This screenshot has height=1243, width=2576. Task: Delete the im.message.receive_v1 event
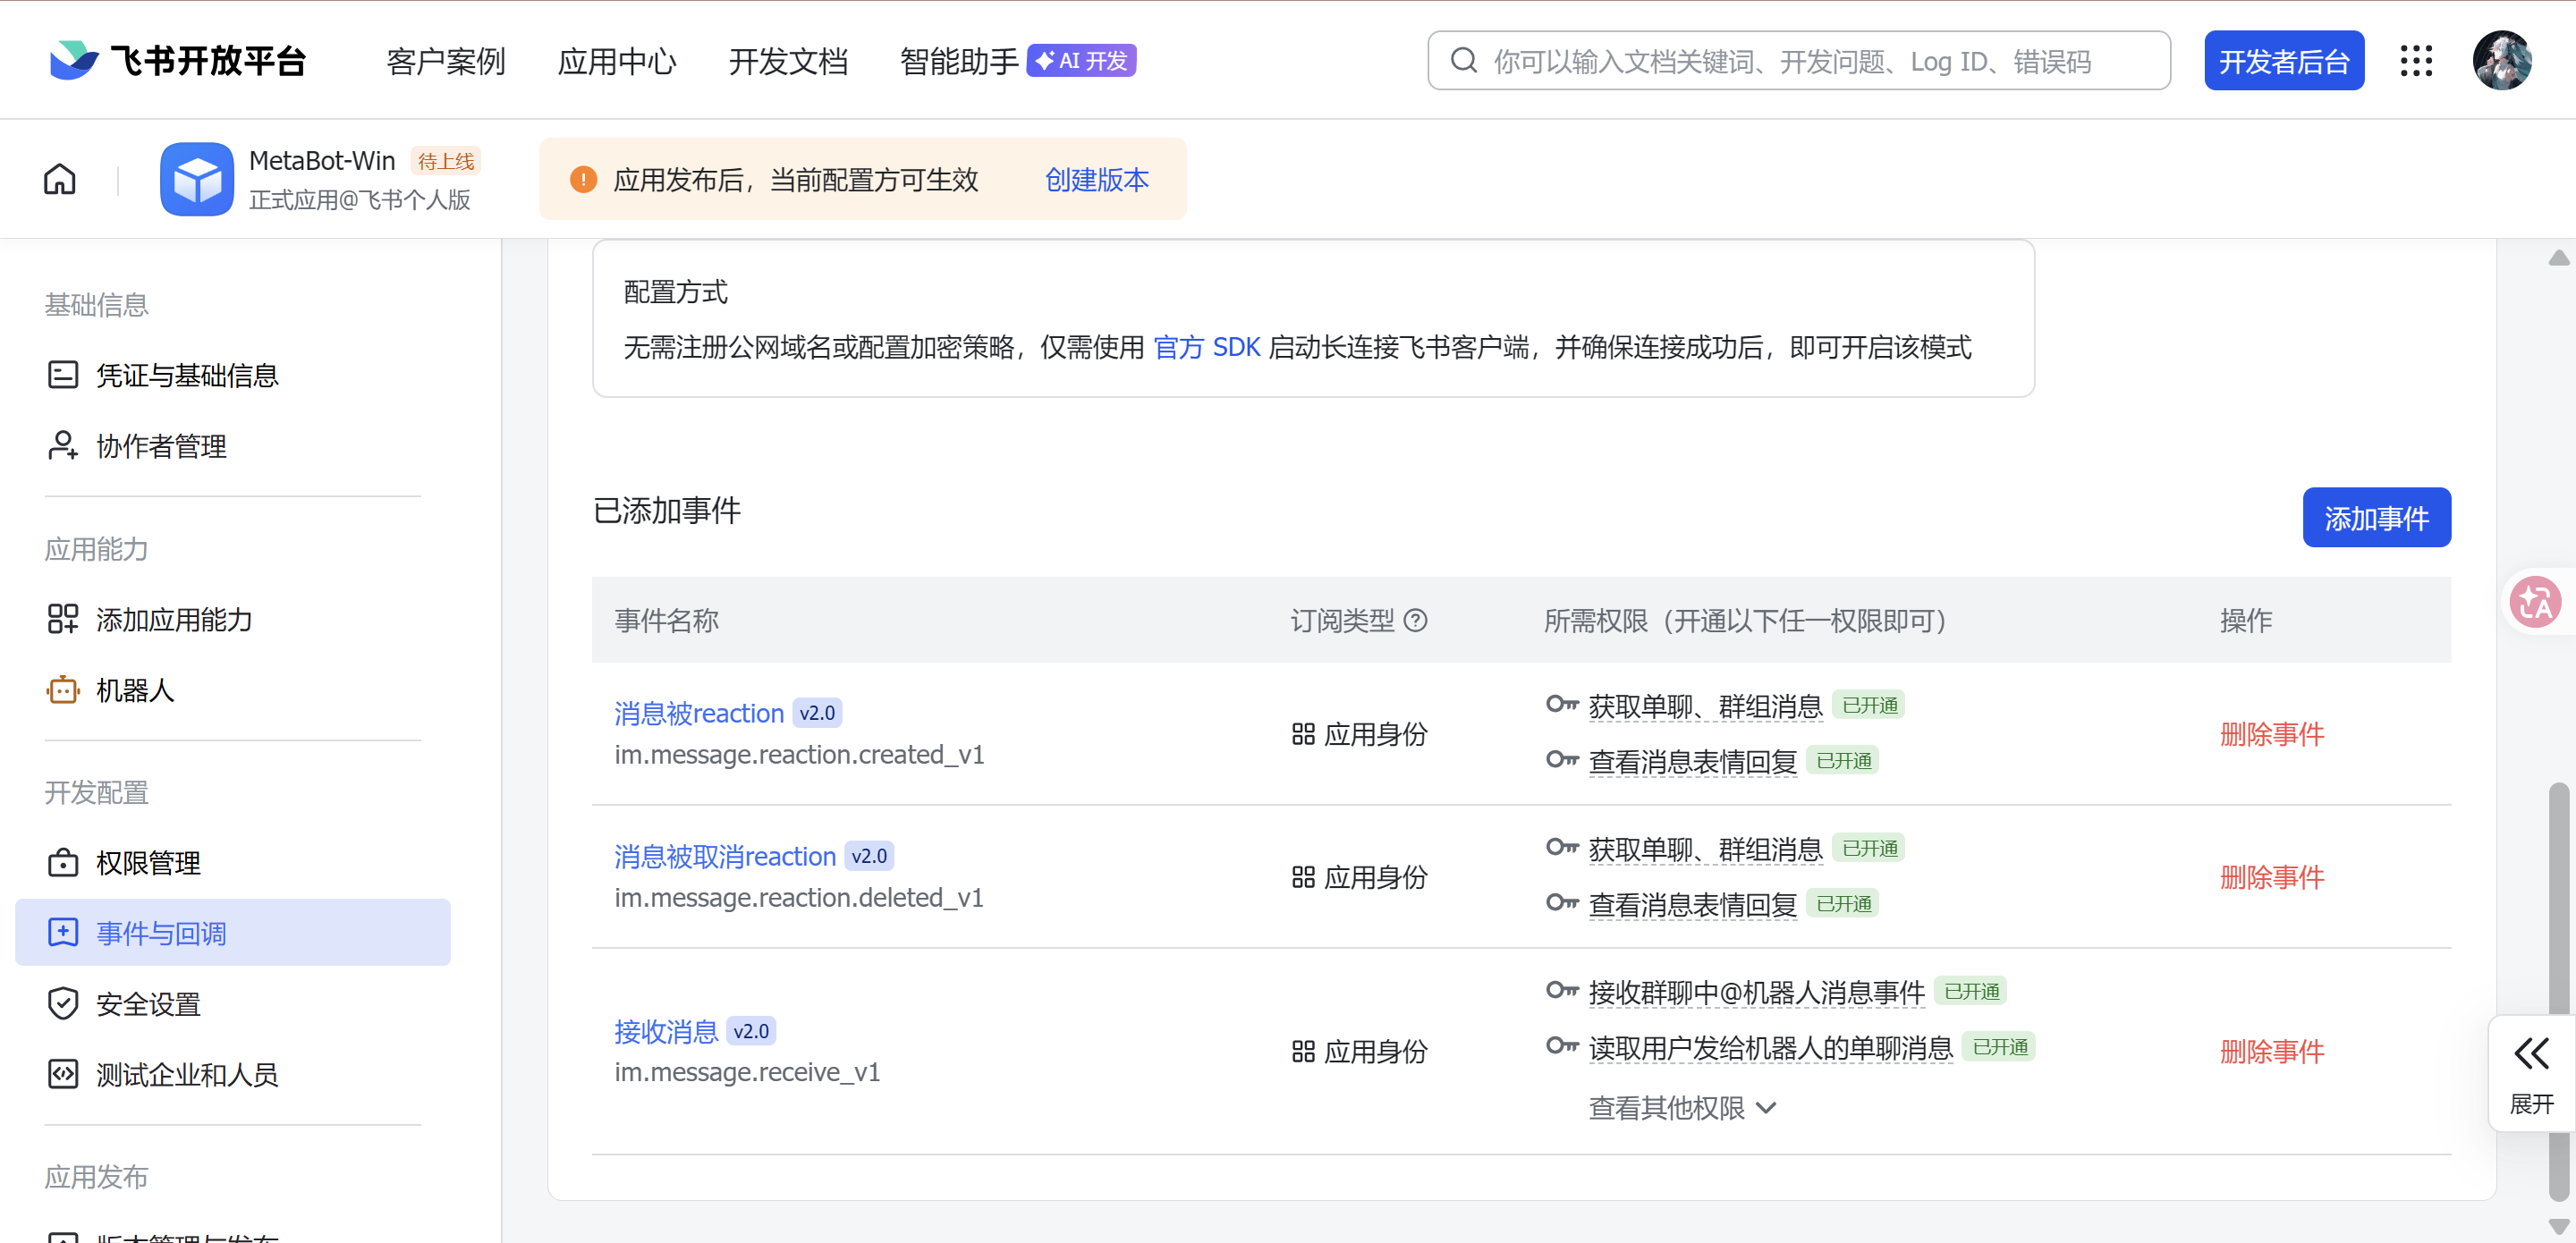coord(2271,1051)
